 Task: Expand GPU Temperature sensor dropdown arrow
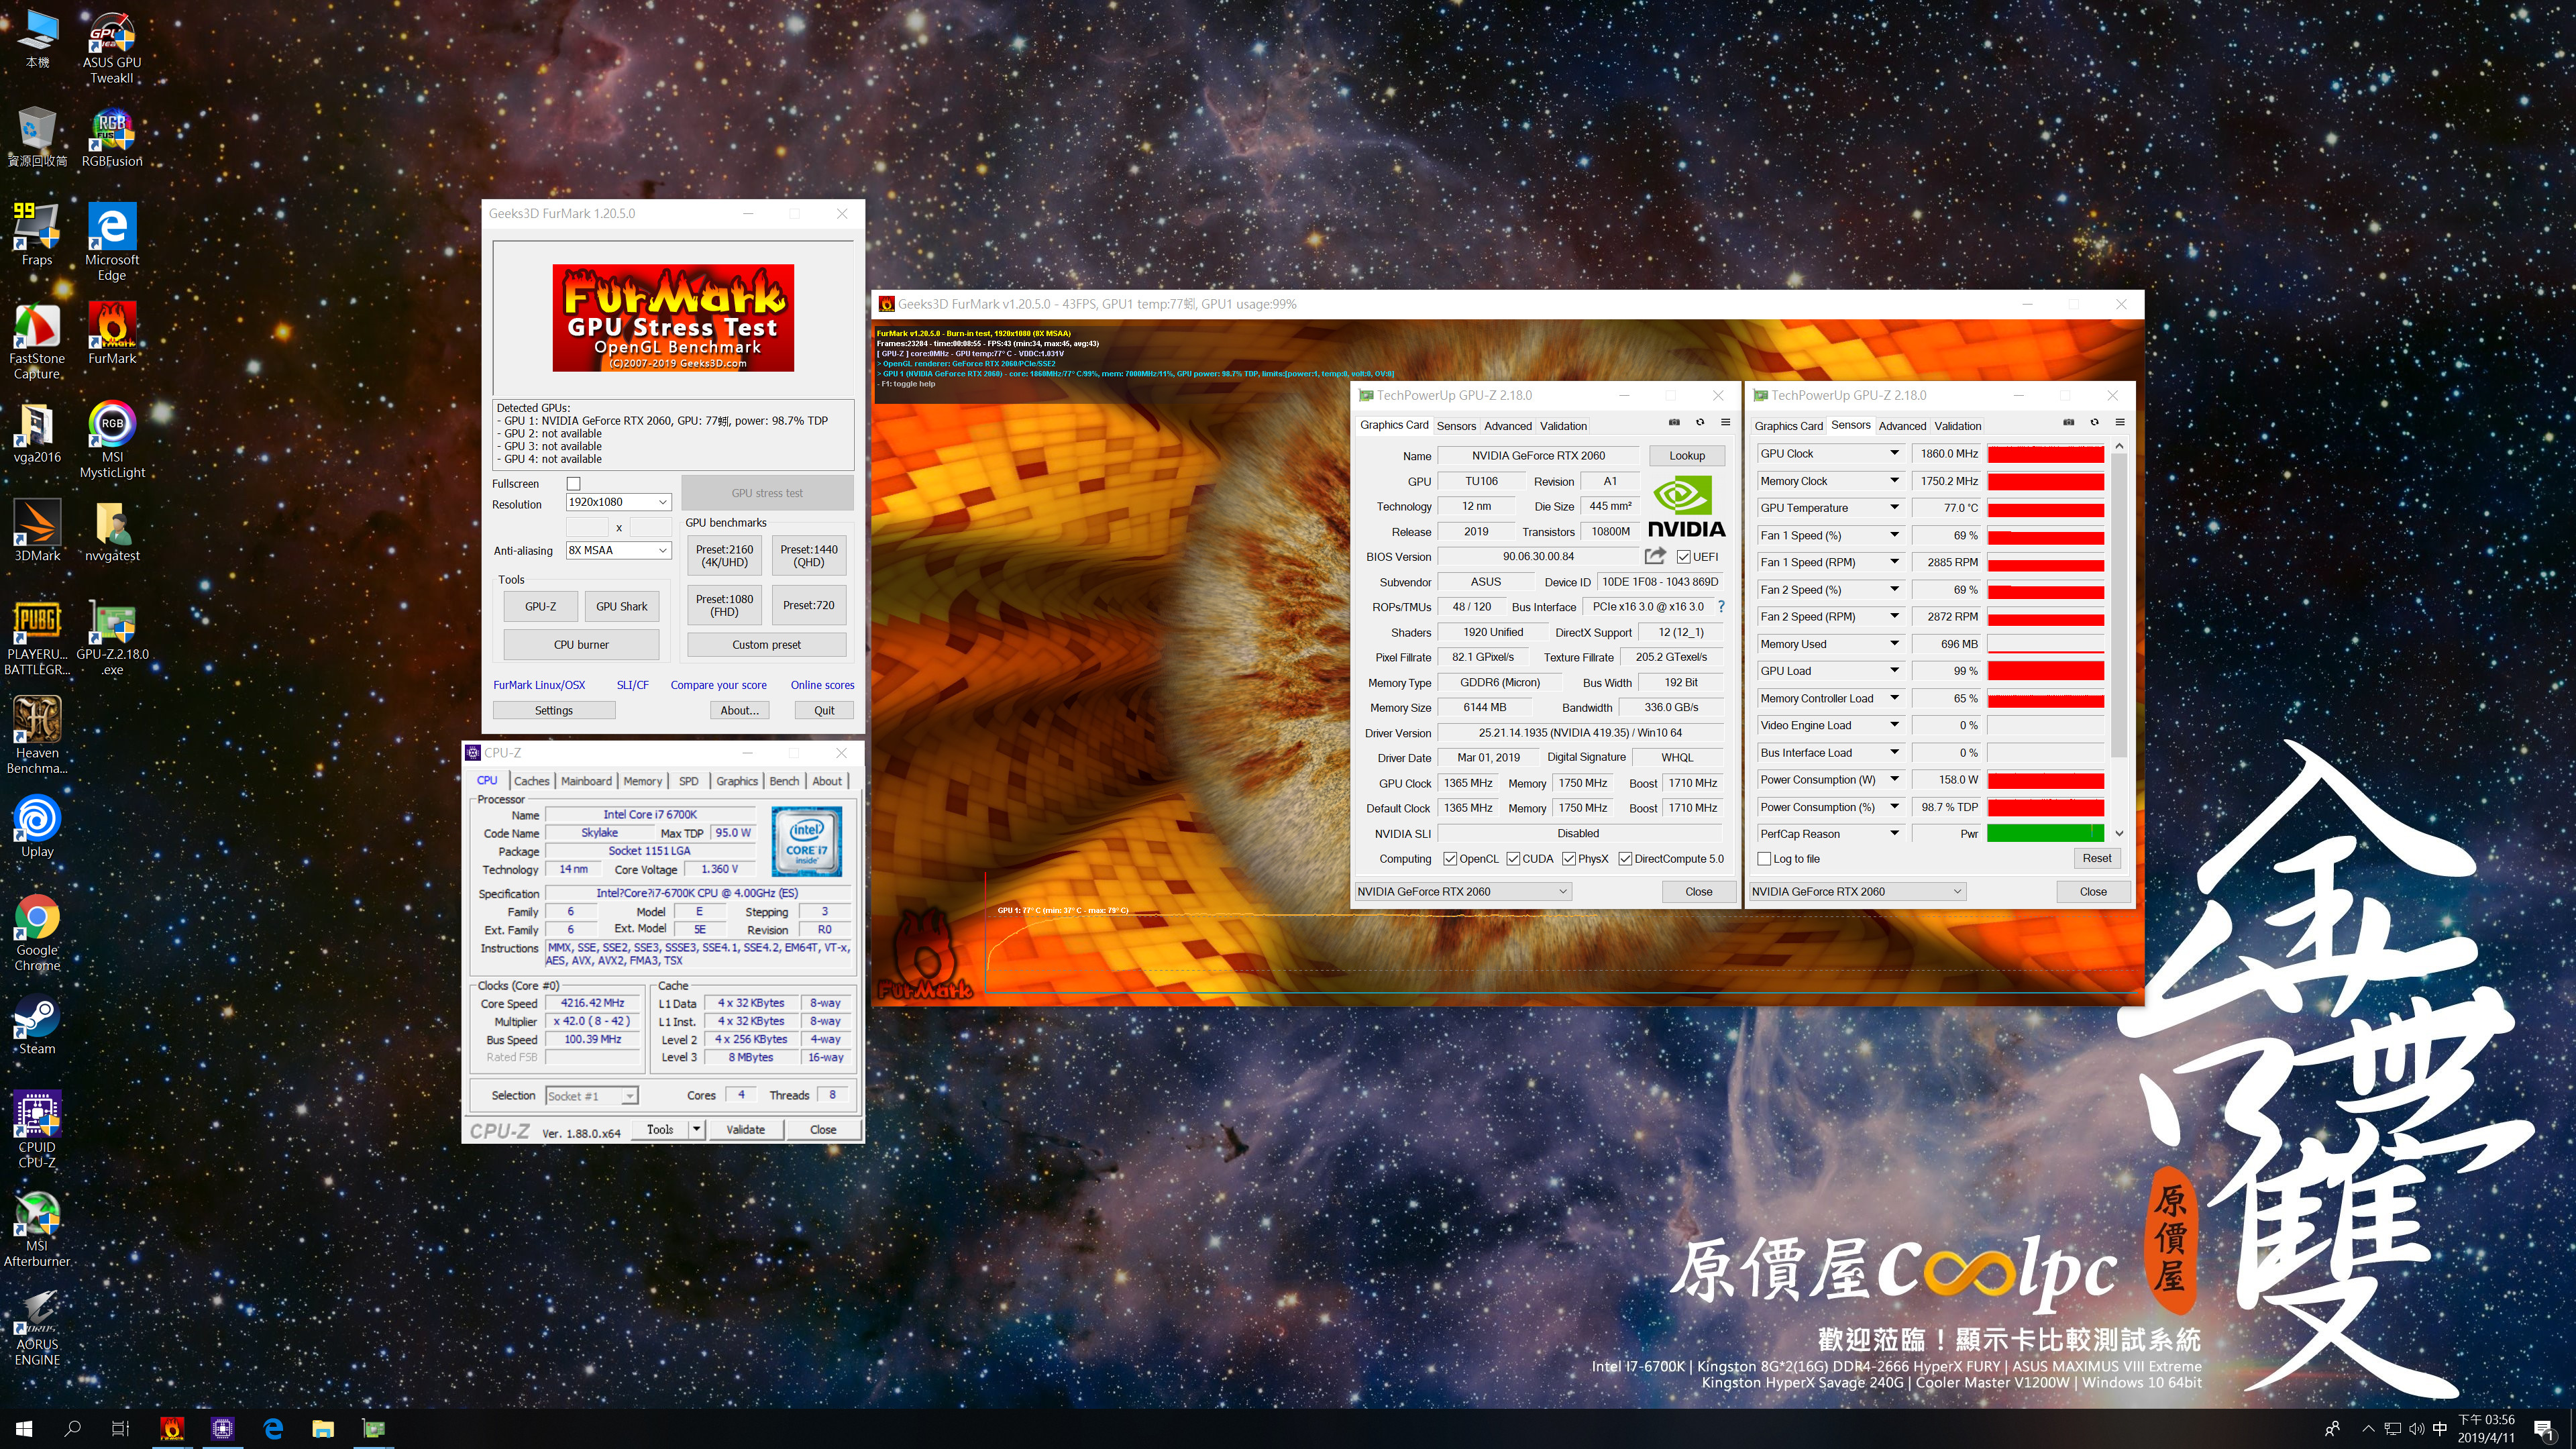click(x=1894, y=508)
